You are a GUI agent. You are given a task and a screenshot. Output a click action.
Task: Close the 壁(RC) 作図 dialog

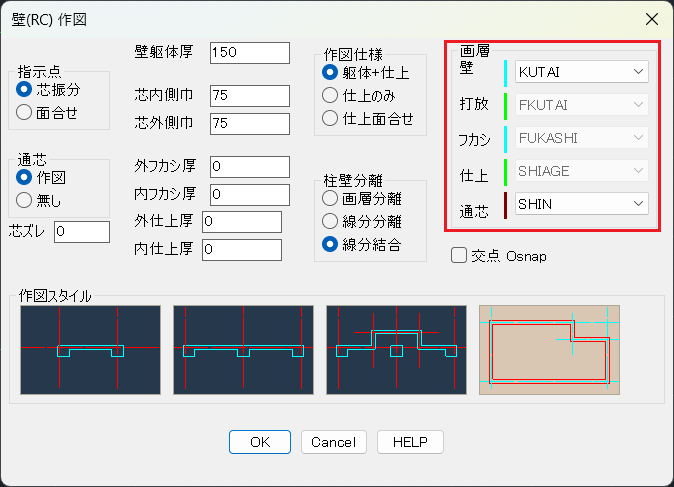pyautogui.click(x=652, y=19)
